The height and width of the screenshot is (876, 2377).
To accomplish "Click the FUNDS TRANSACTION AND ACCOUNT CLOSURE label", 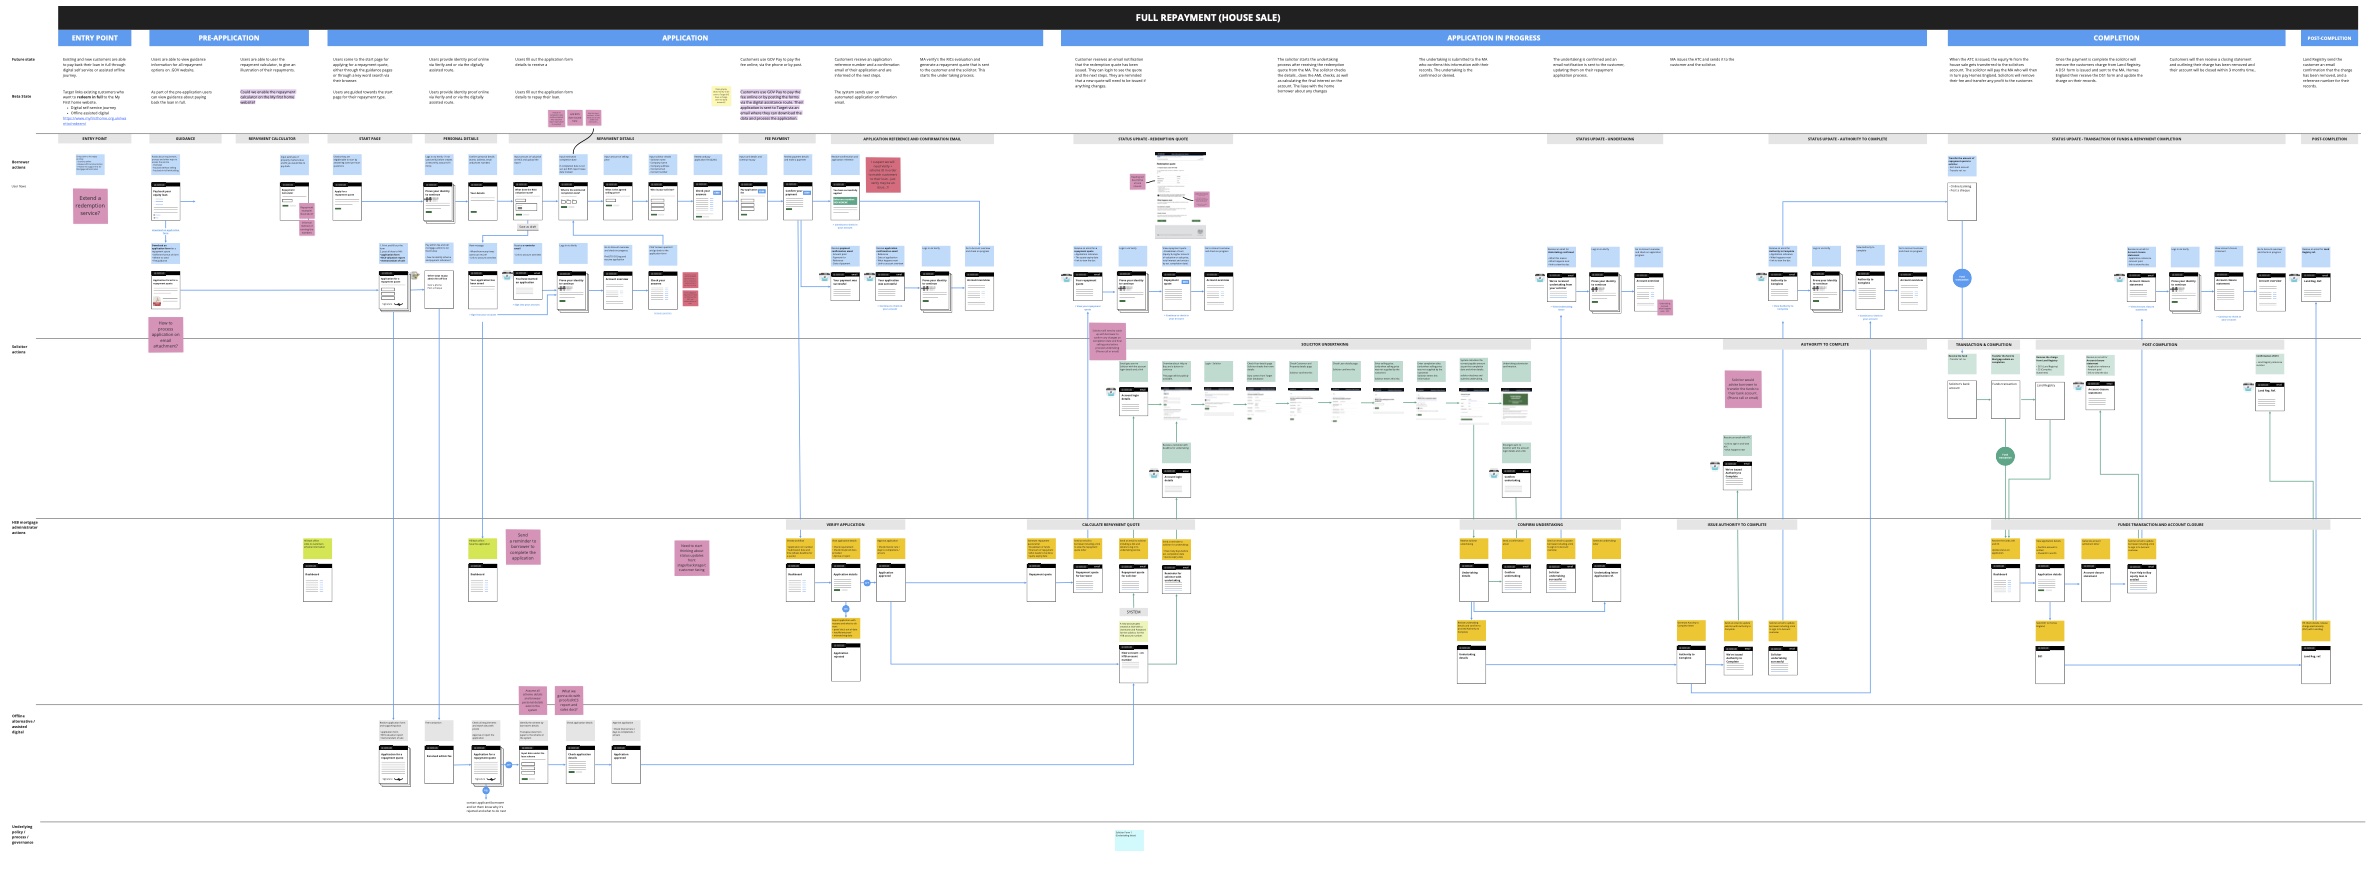I will point(2160,524).
